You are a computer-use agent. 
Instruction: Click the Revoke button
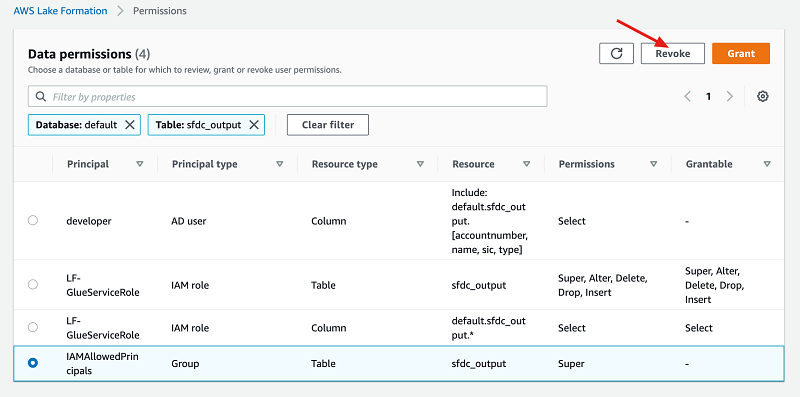click(672, 54)
